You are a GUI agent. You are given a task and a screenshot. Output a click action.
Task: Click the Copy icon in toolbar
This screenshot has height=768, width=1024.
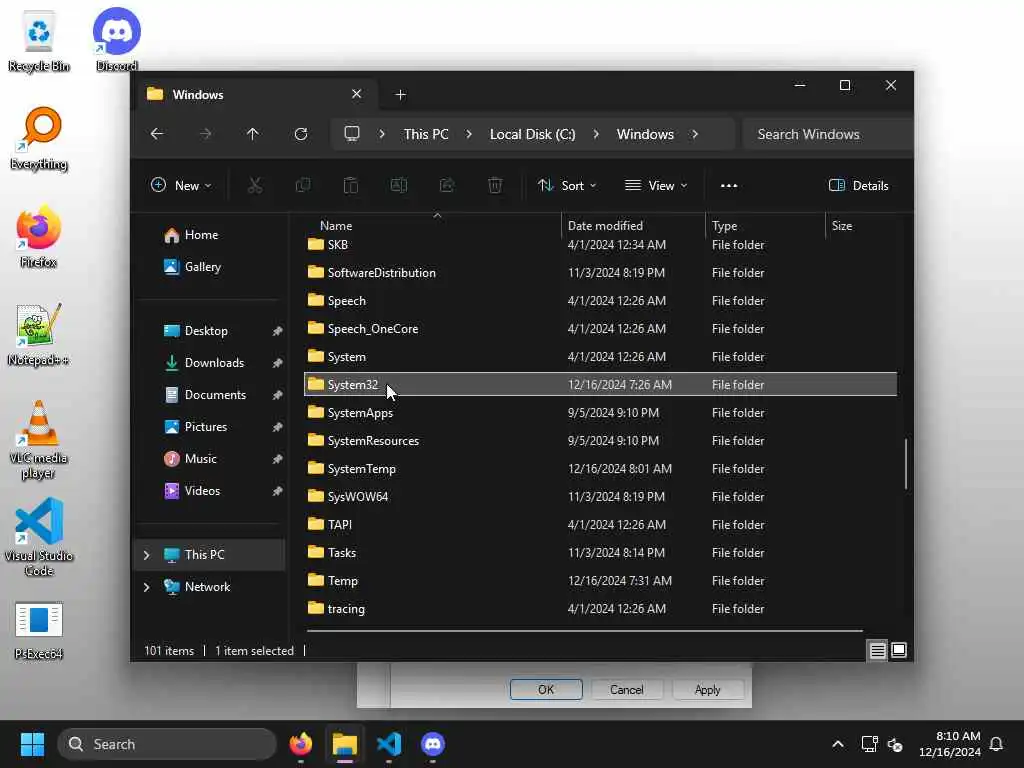[x=303, y=185]
